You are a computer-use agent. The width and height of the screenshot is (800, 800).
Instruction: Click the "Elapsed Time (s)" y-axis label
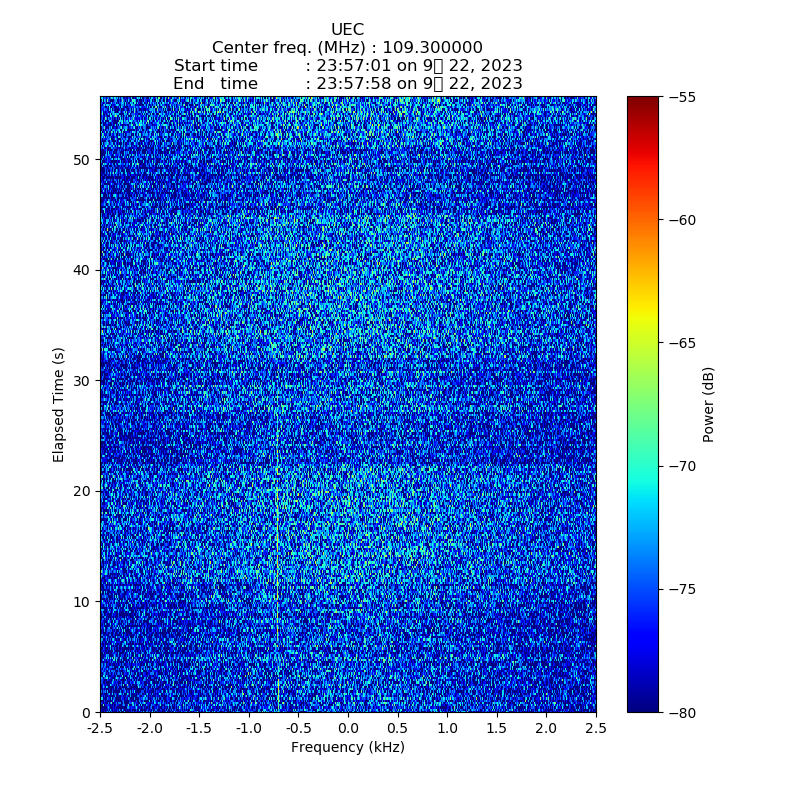point(59,404)
